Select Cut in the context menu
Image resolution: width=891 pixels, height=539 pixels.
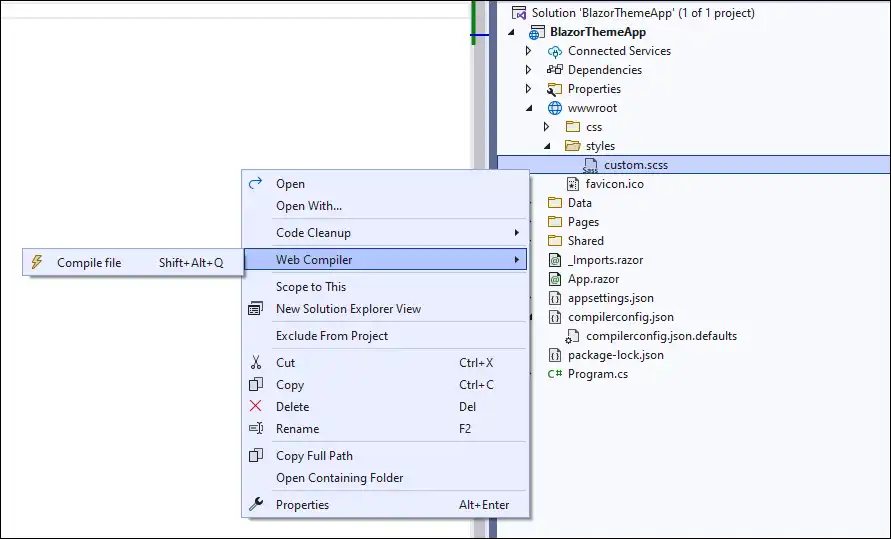[386, 362]
